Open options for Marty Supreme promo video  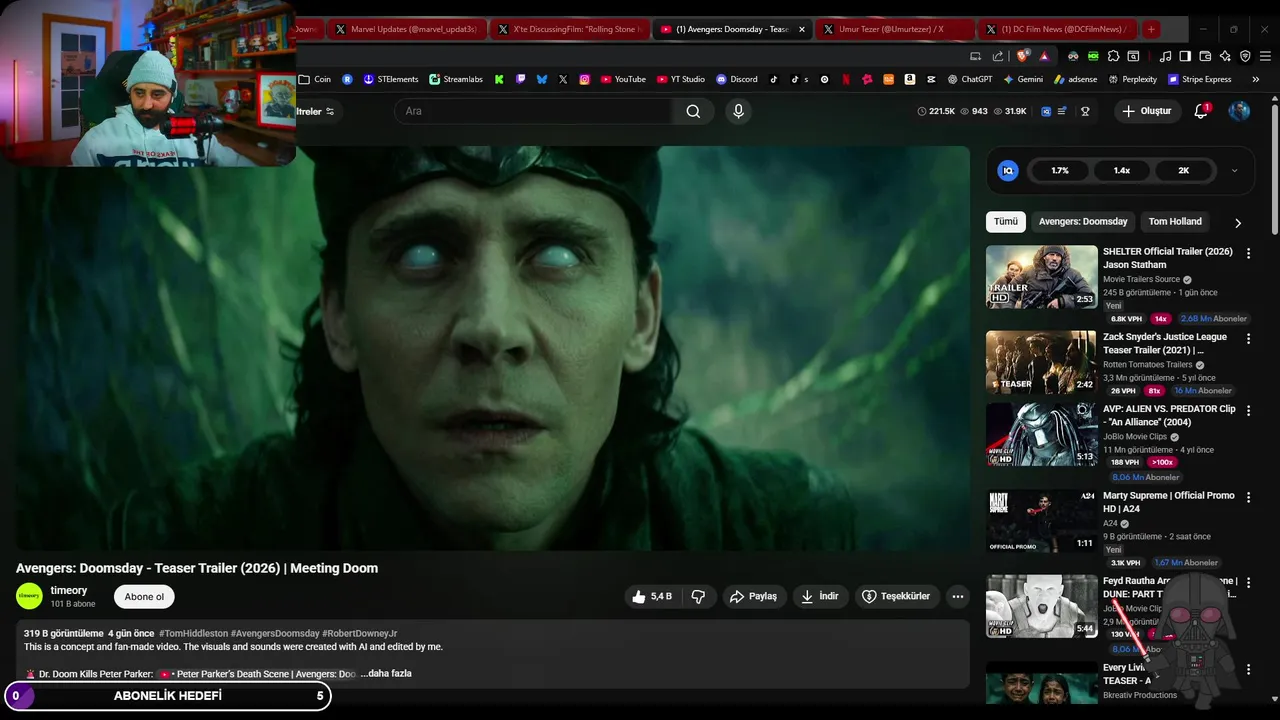click(x=1248, y=497)
